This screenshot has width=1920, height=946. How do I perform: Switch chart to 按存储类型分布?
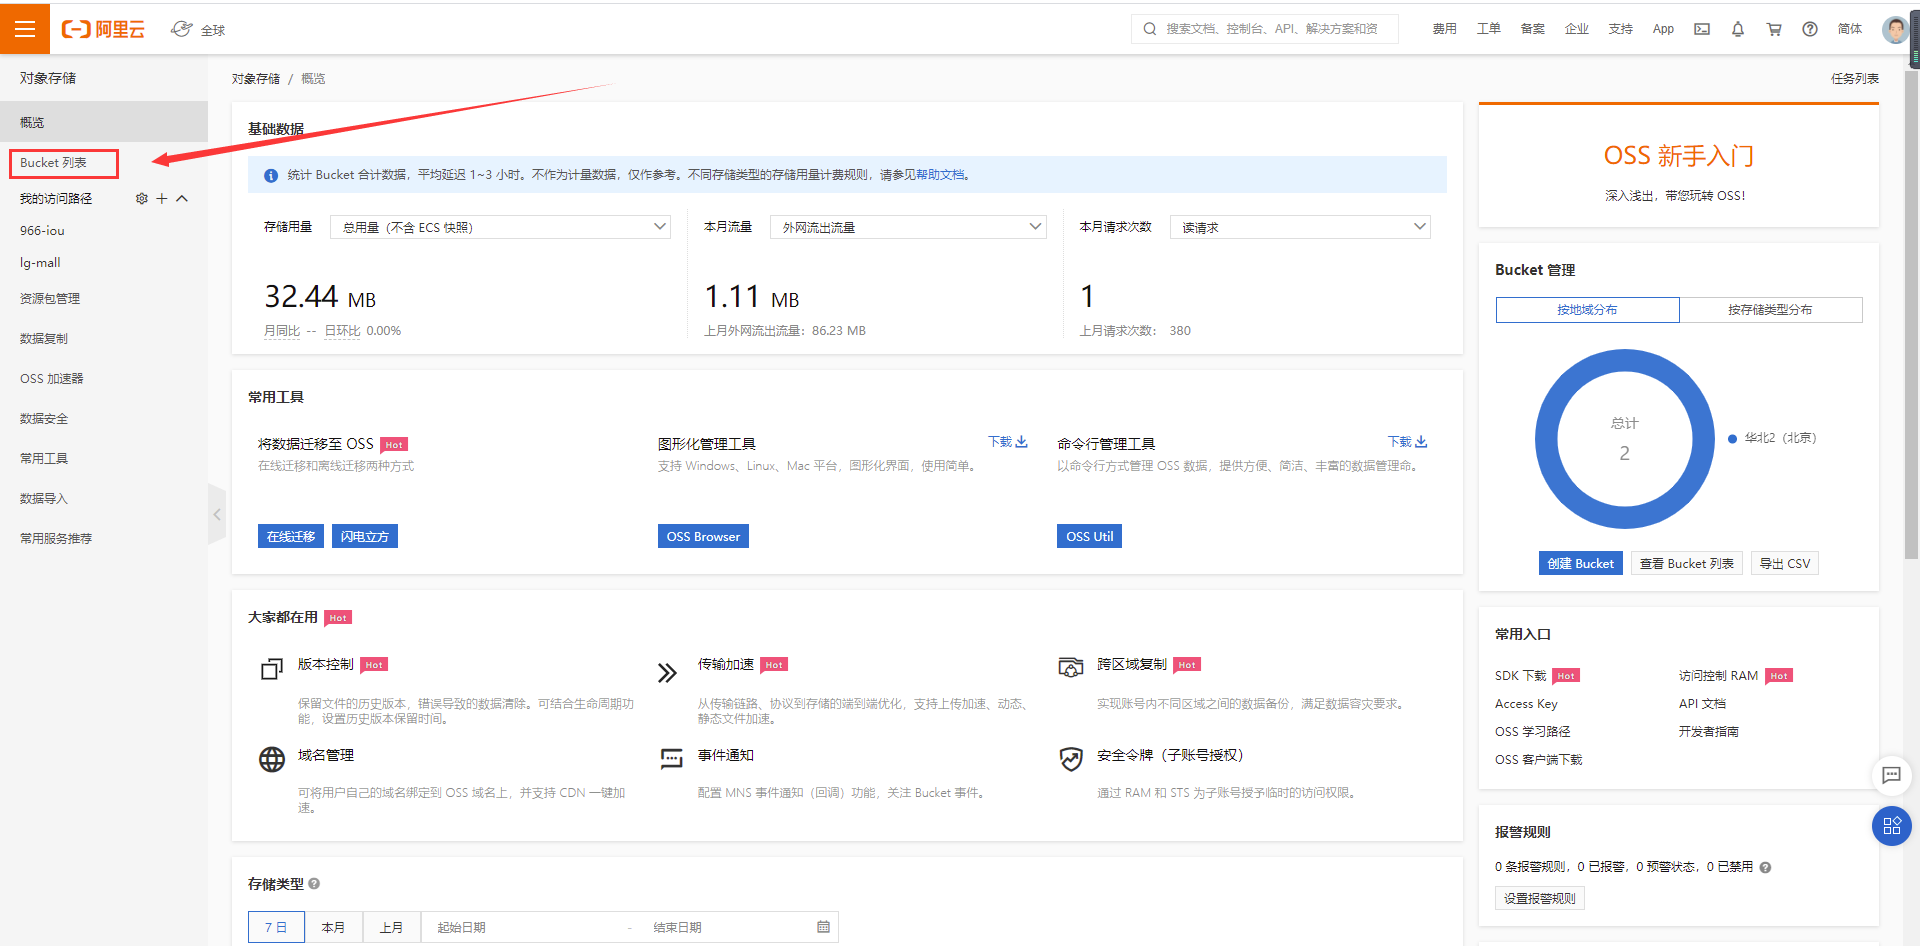pos(1770,310)
